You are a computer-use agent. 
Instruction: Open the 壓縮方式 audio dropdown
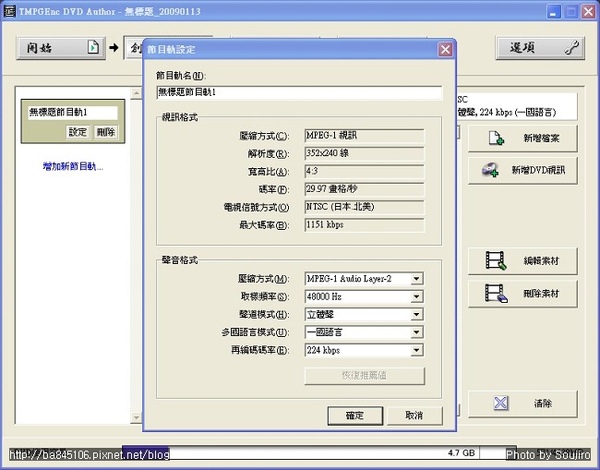416,279
